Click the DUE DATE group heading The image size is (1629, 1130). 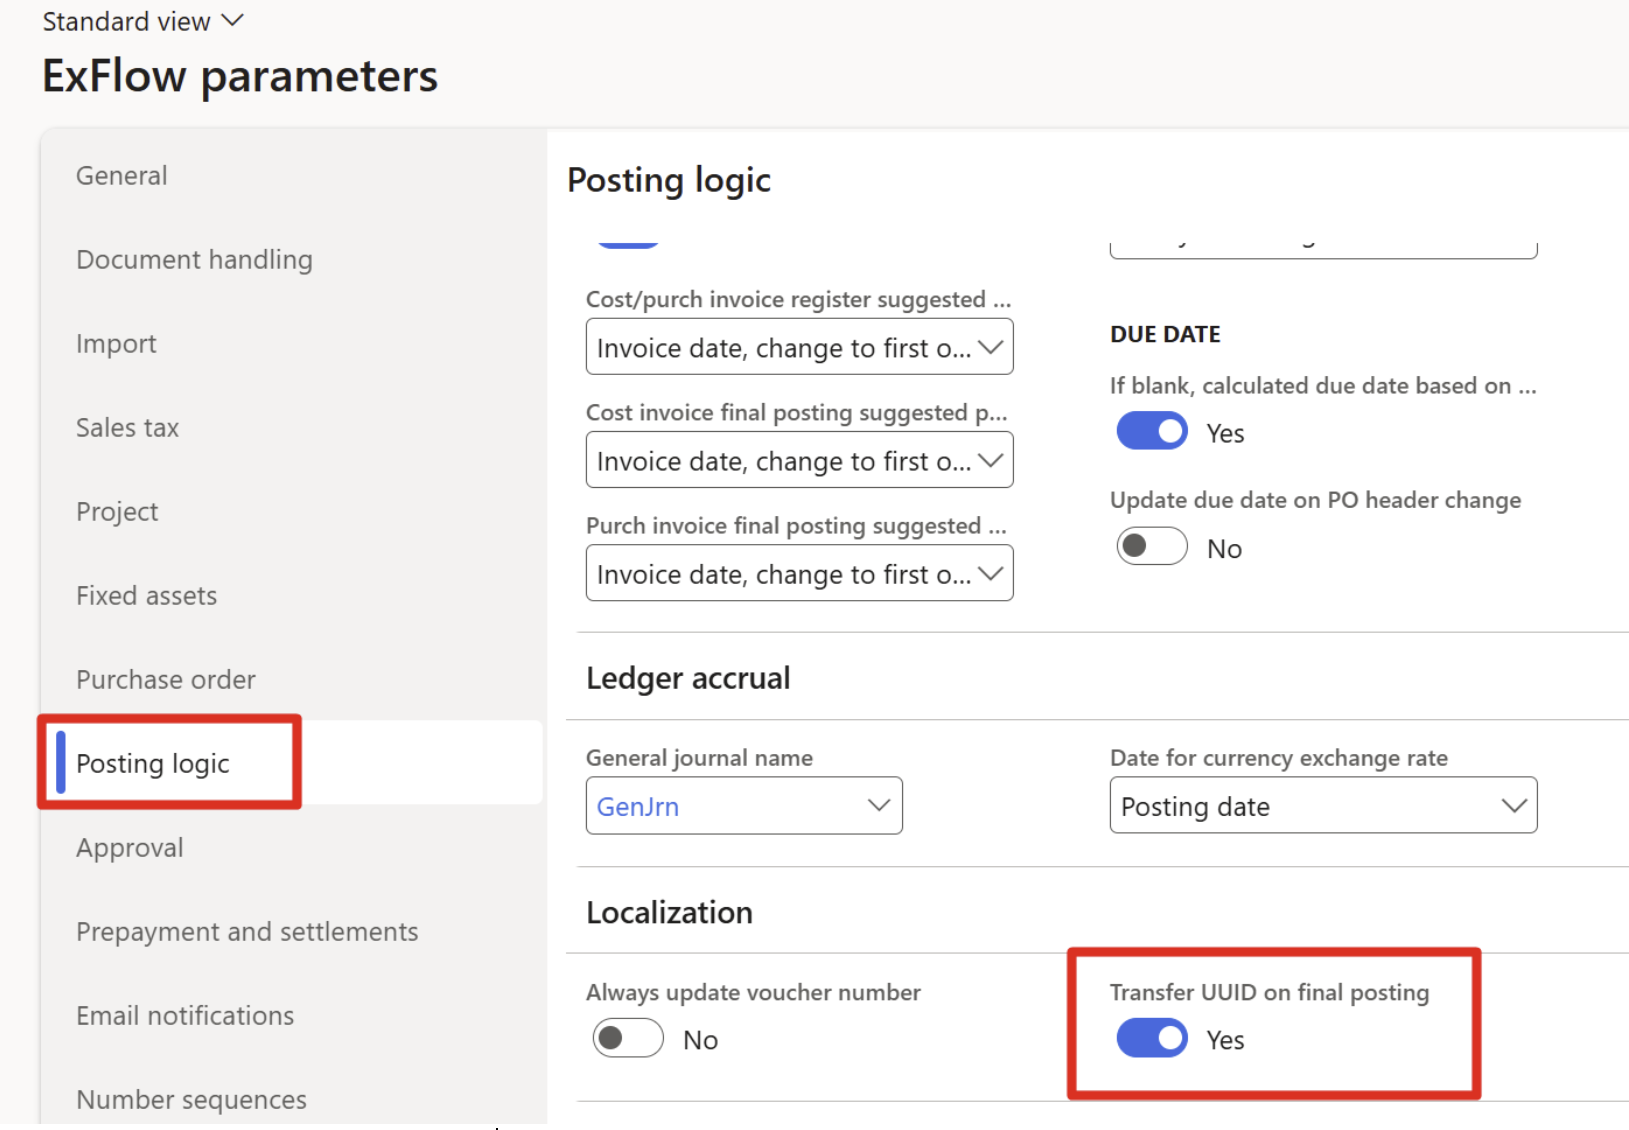point(1165,334)
